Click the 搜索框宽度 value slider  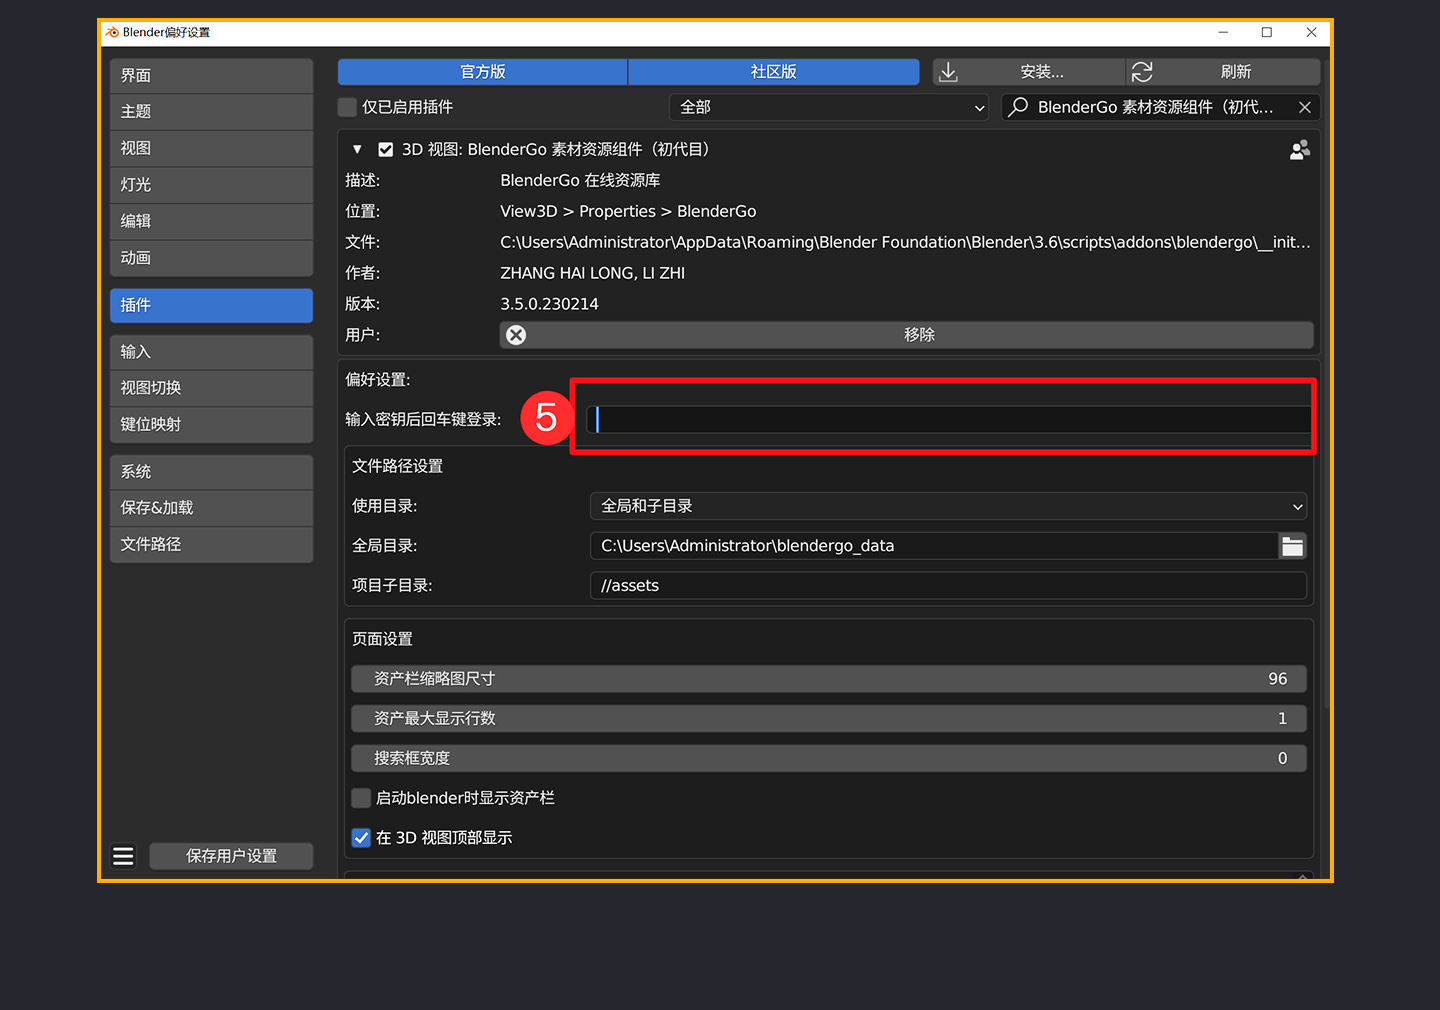point(829,758)
